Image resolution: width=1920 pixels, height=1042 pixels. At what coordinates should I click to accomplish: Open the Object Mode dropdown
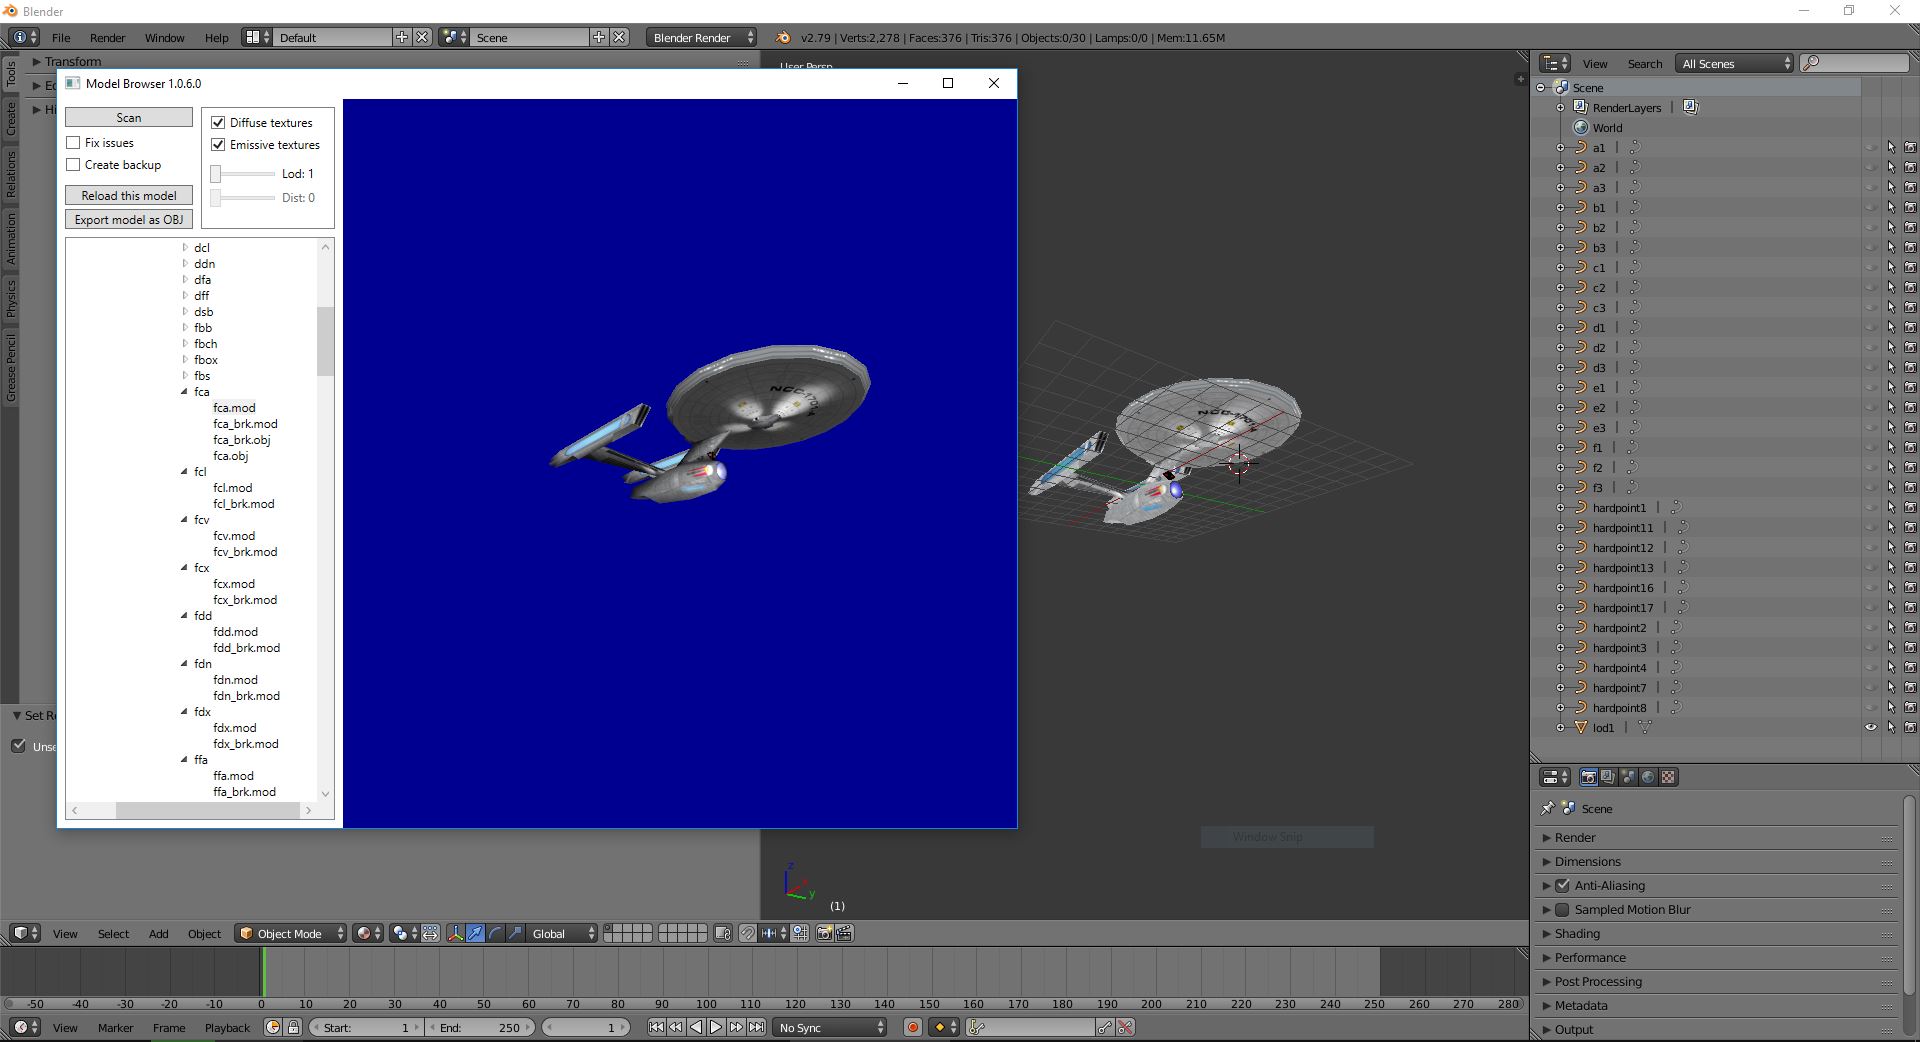click(290, 933)
